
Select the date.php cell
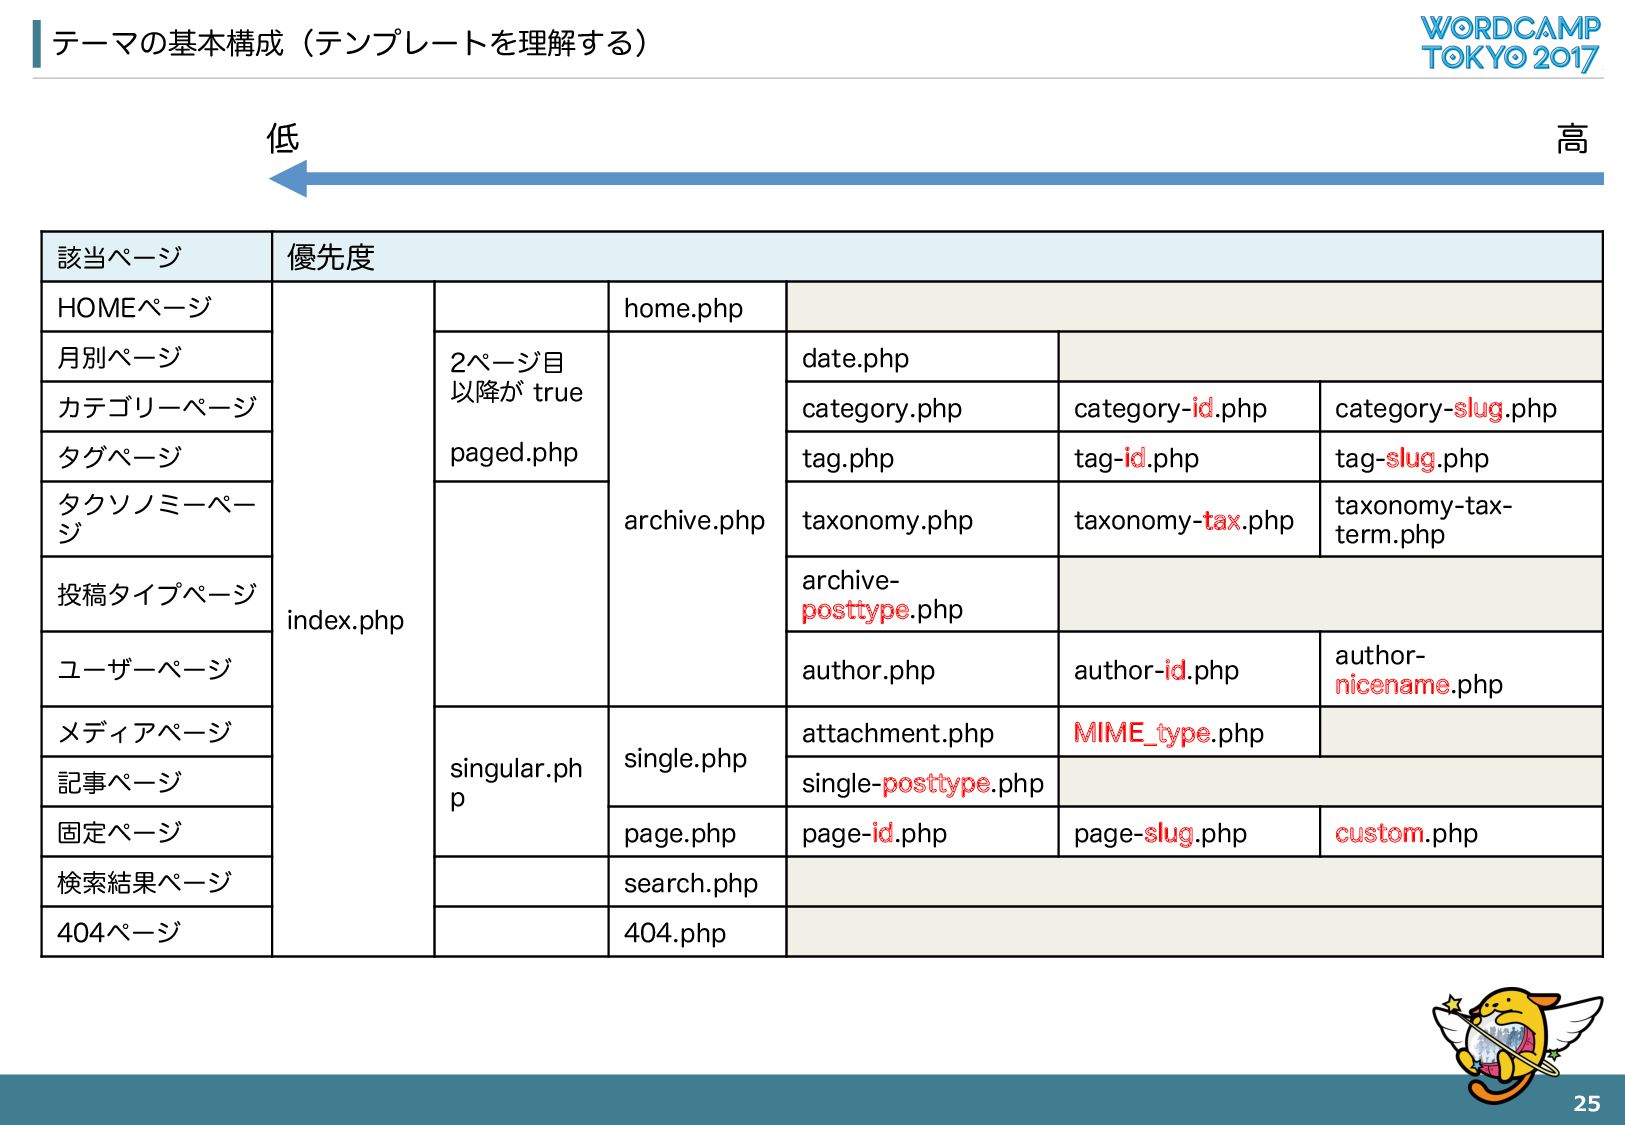pos(922,357)
